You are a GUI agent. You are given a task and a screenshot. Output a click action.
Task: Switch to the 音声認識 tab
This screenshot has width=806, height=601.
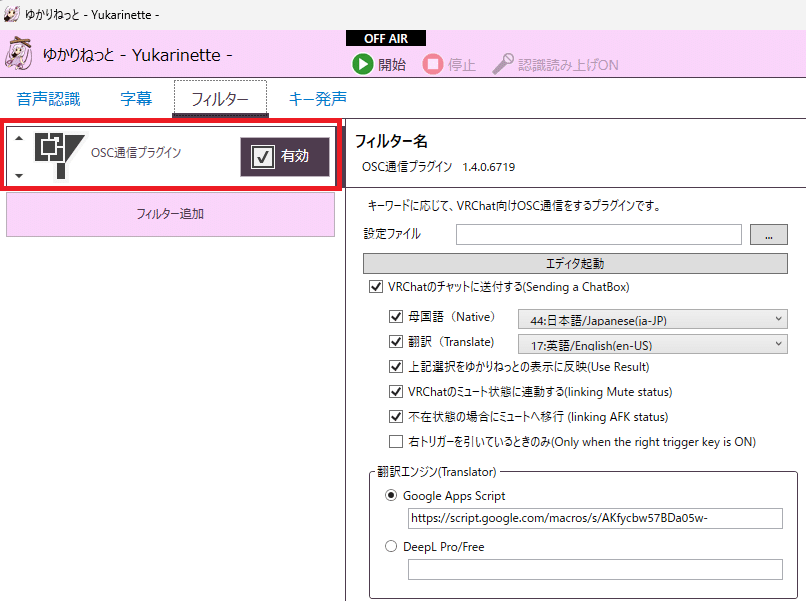point(49,98)
